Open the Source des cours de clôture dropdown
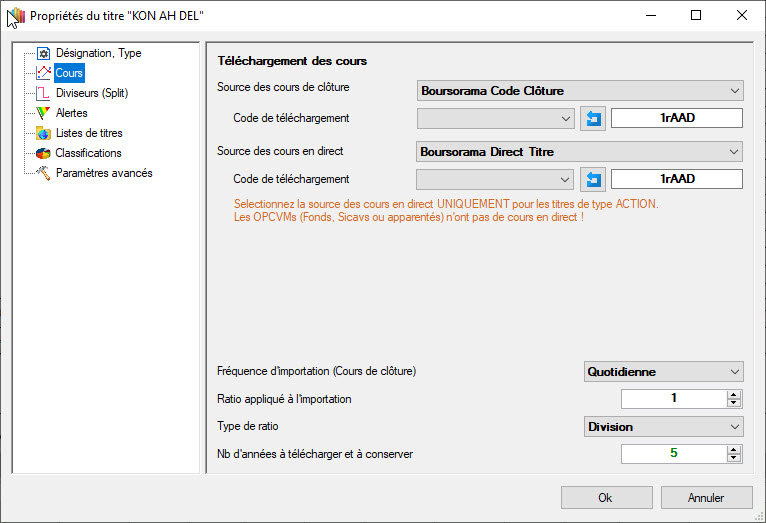 pos(580,91)
